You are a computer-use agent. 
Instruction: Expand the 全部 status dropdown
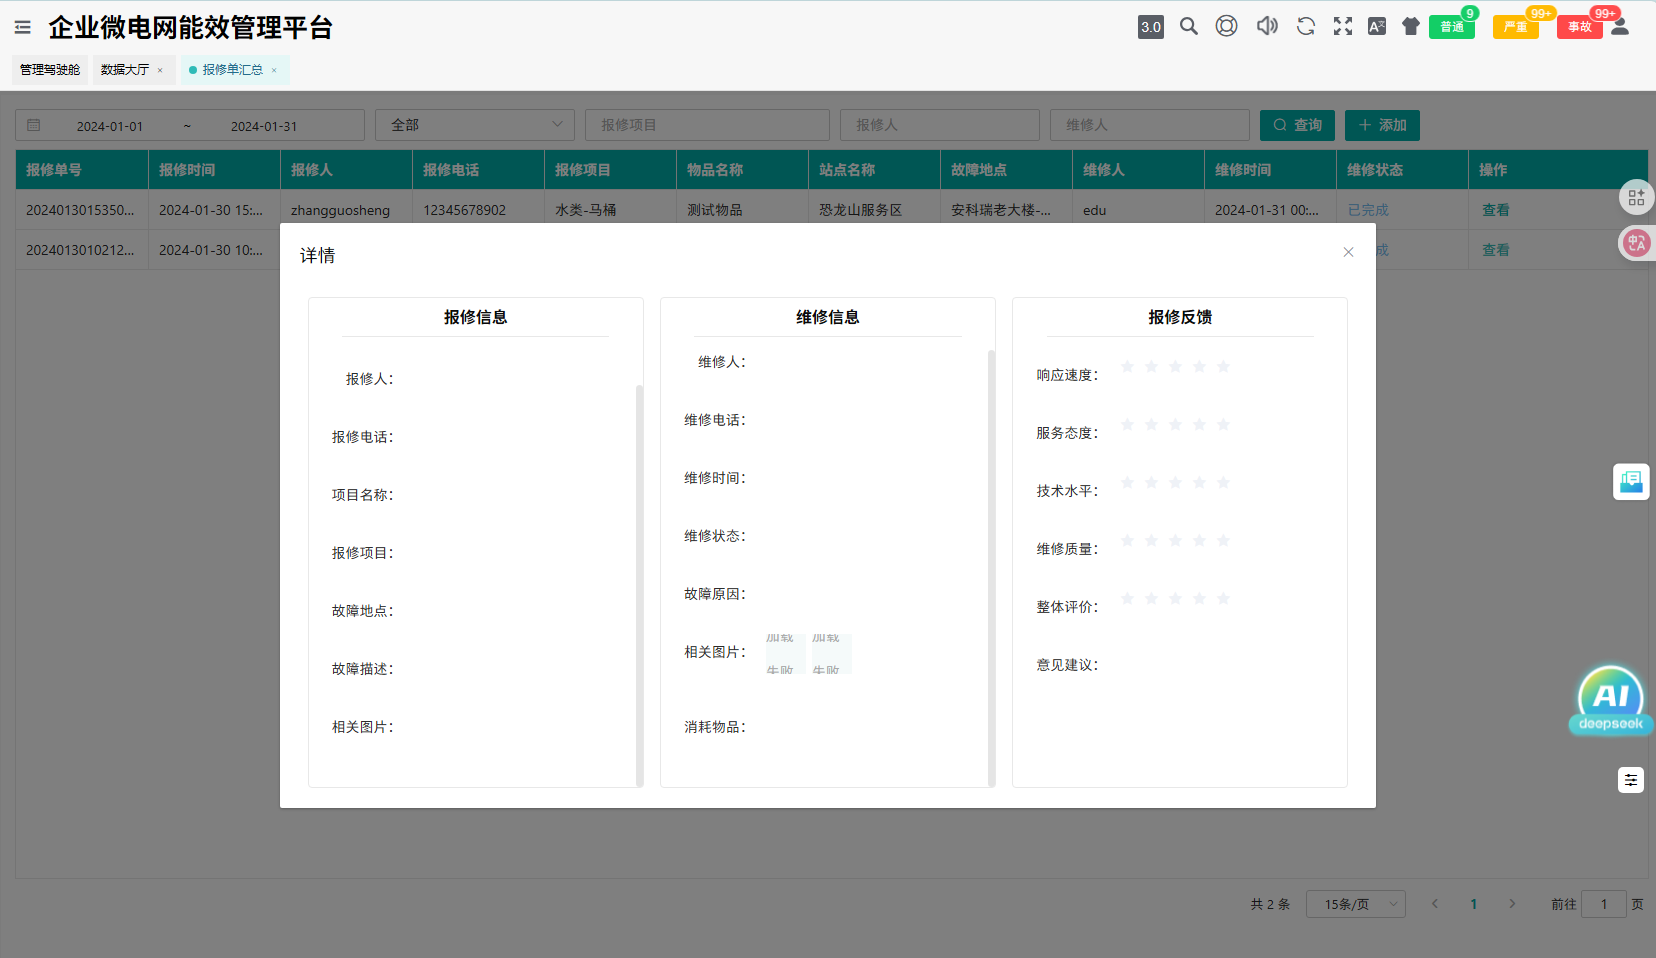click(474, 125)
